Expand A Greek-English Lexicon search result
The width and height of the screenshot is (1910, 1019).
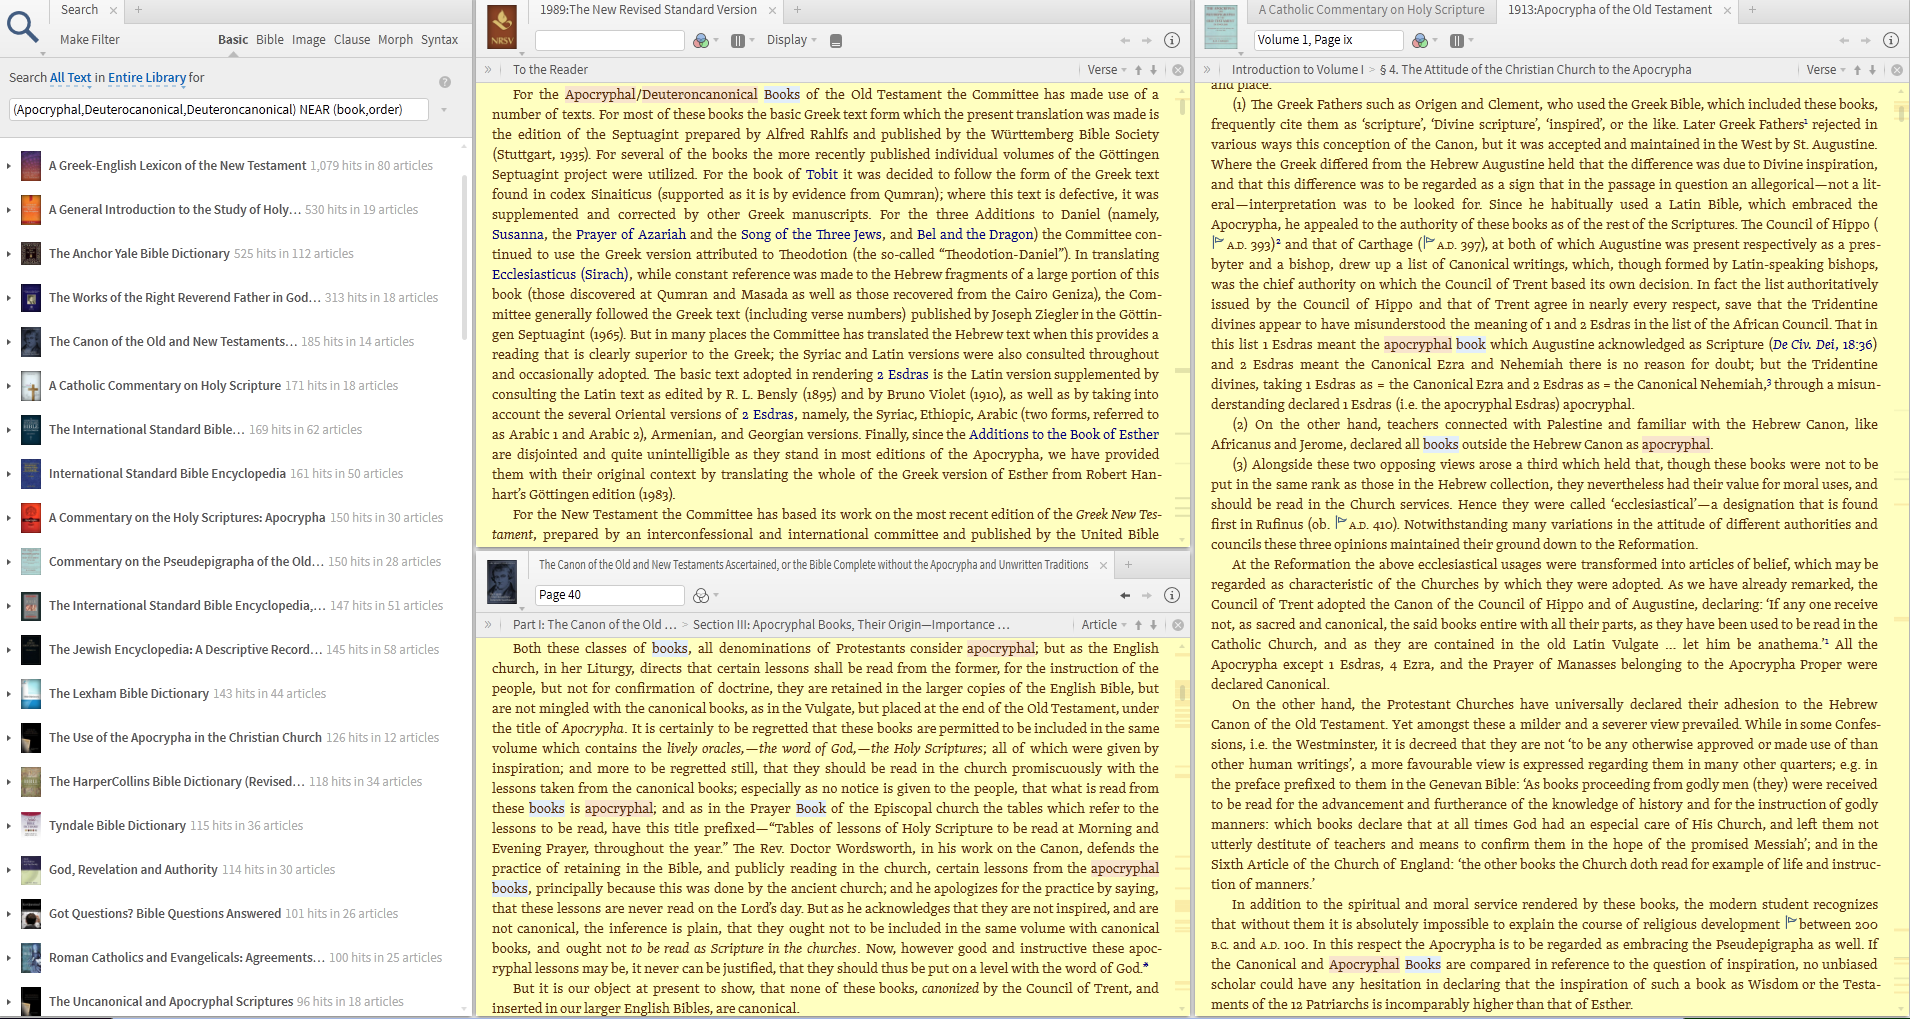click(x=8, y=166)
